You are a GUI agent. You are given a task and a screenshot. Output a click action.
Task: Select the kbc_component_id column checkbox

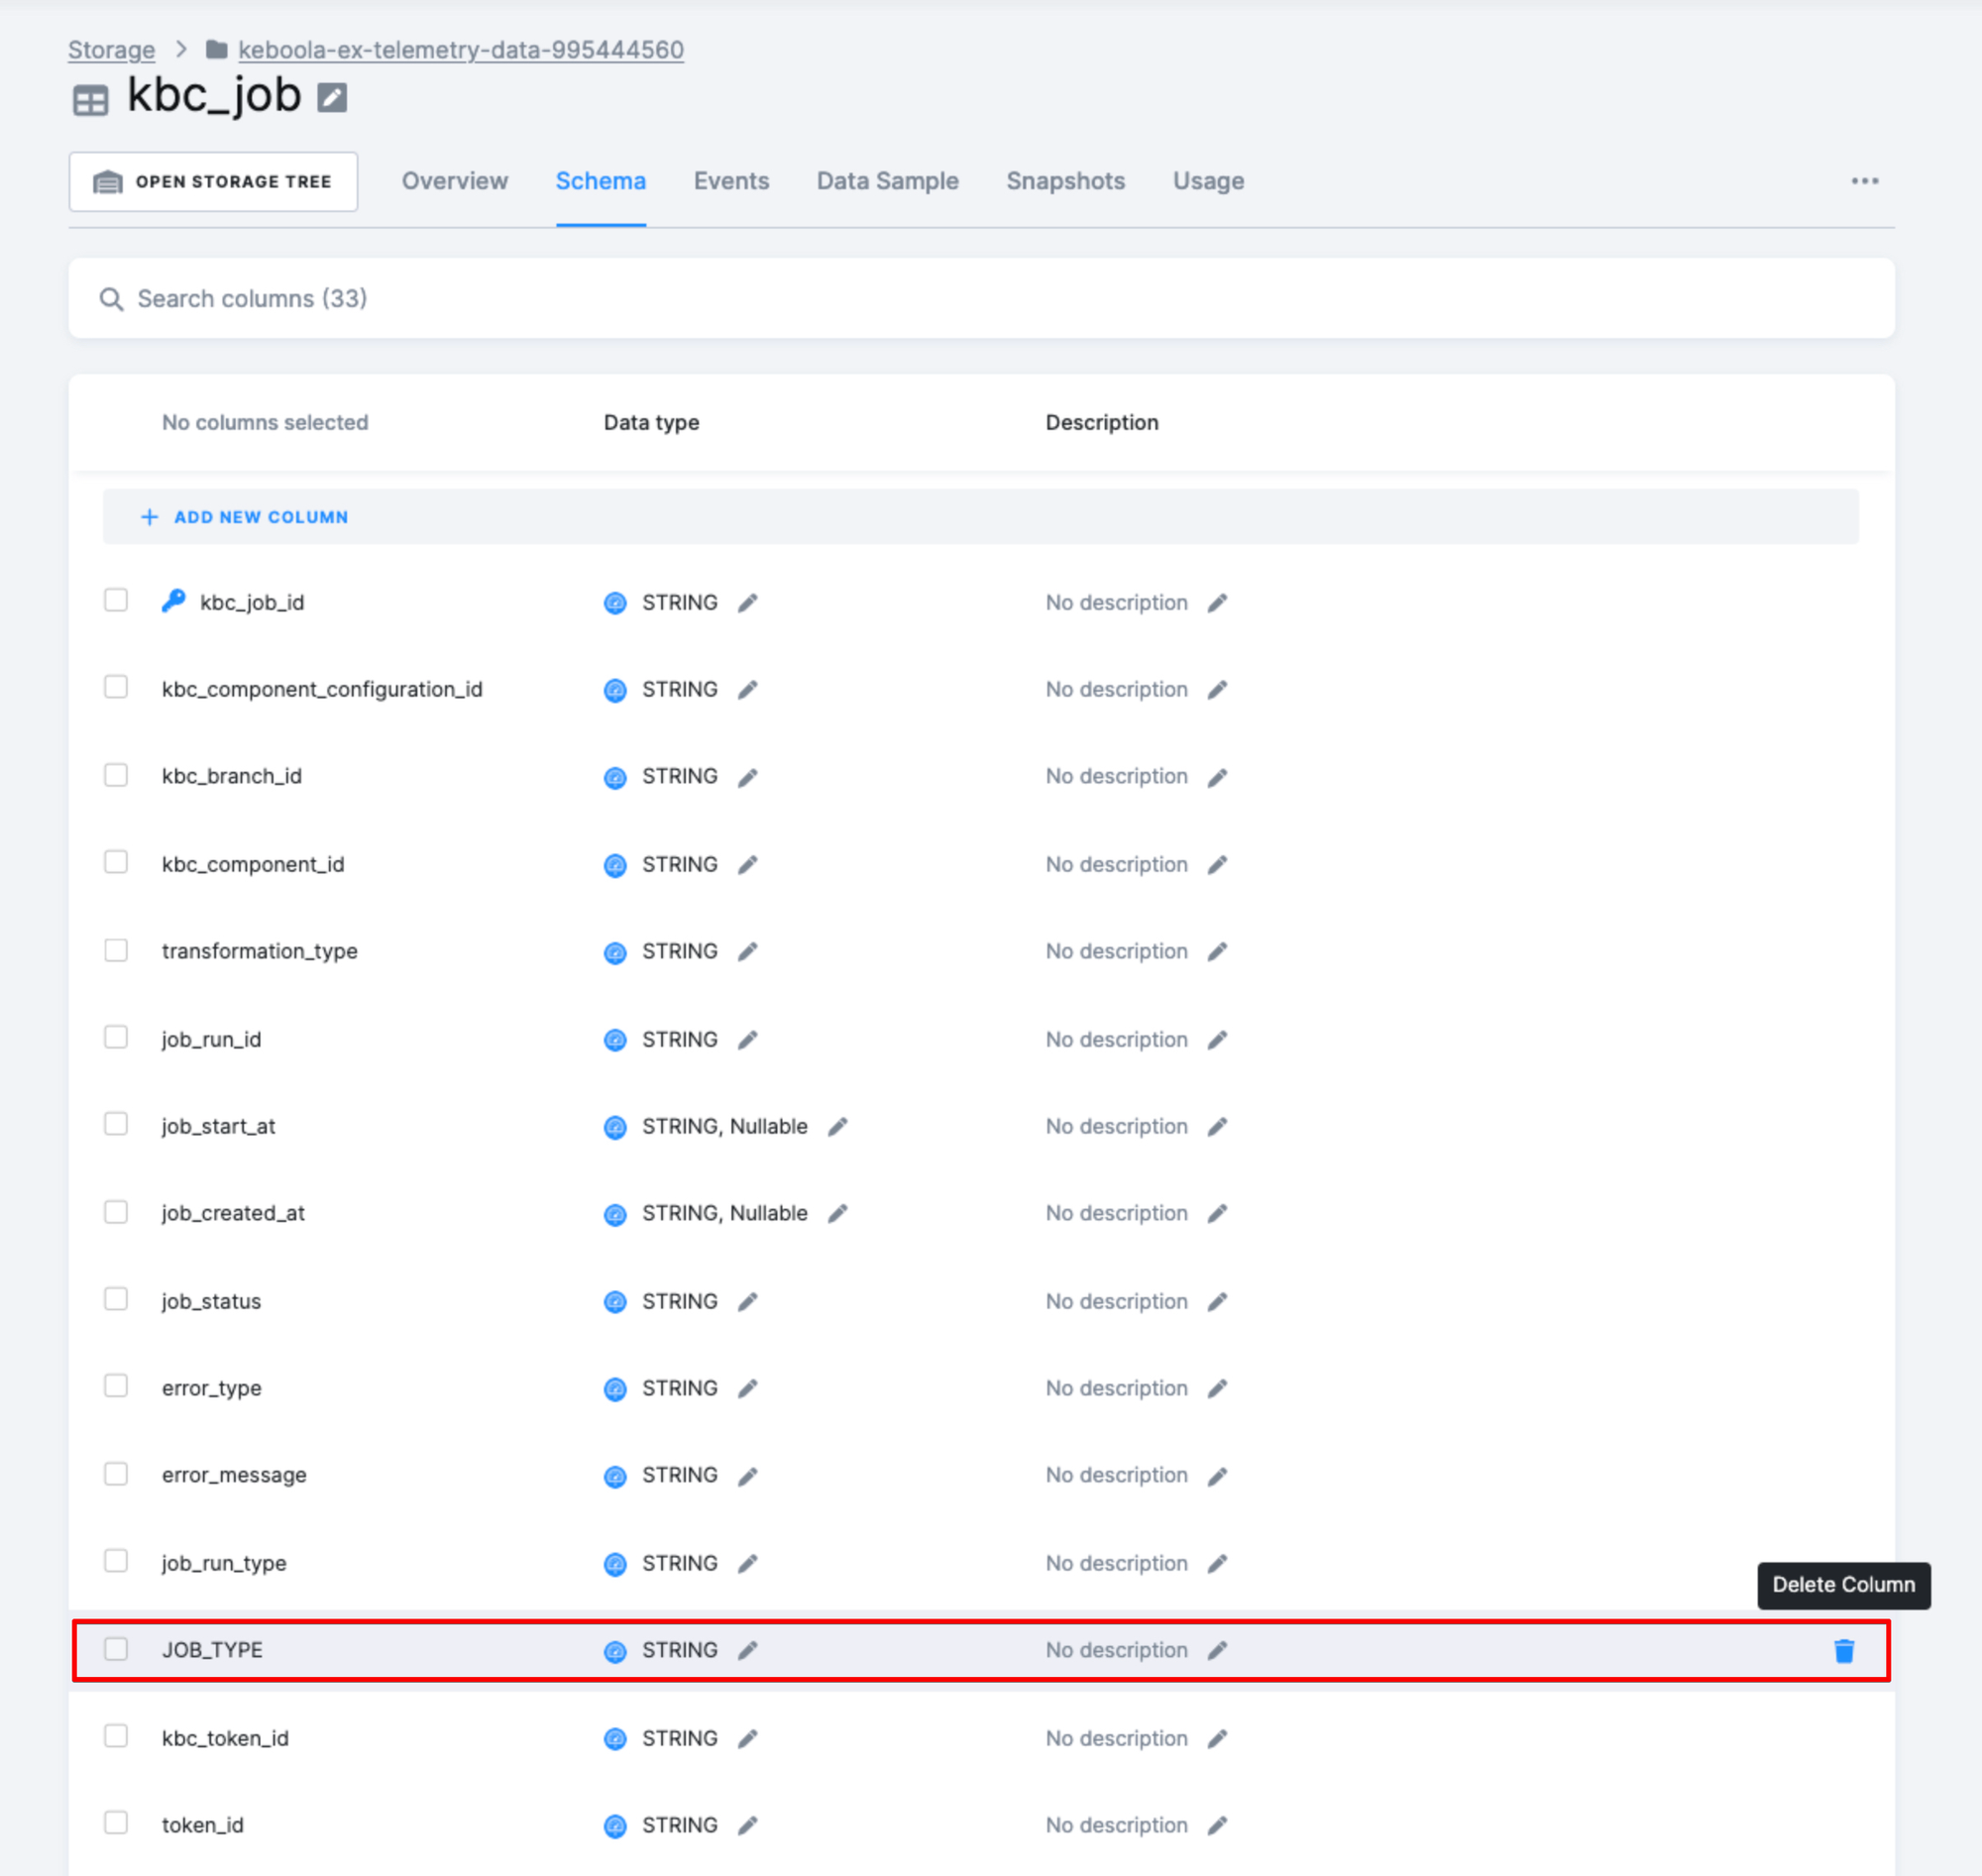[x=116, y=862]
